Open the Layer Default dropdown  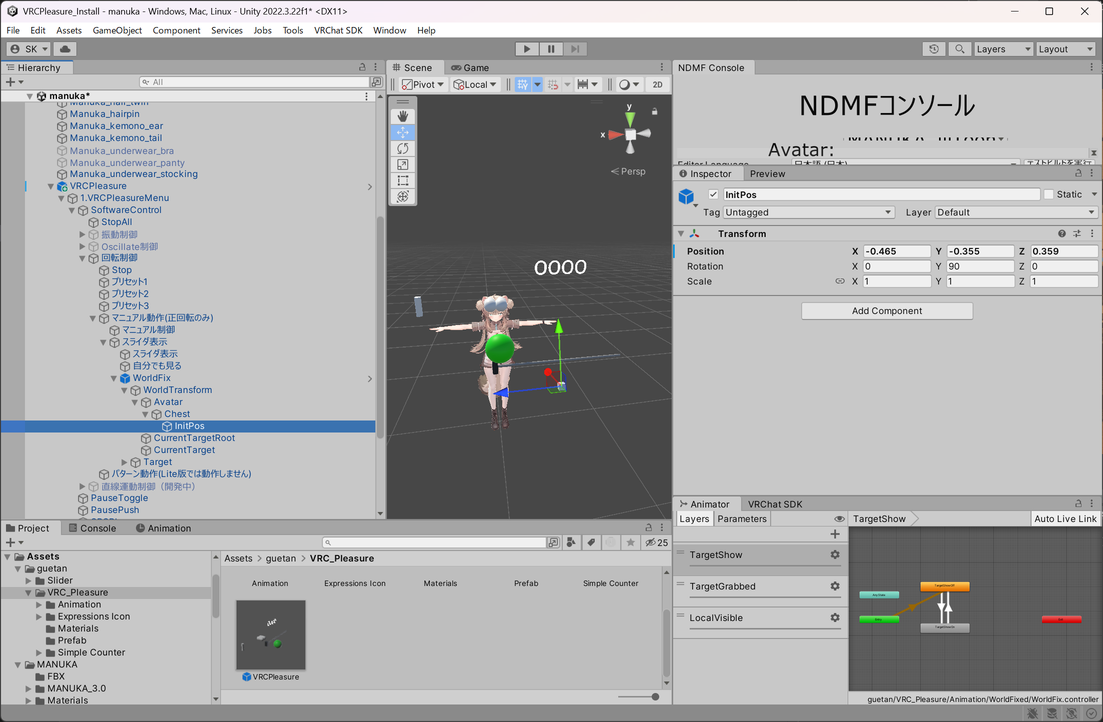click(x=1016, y=213)
